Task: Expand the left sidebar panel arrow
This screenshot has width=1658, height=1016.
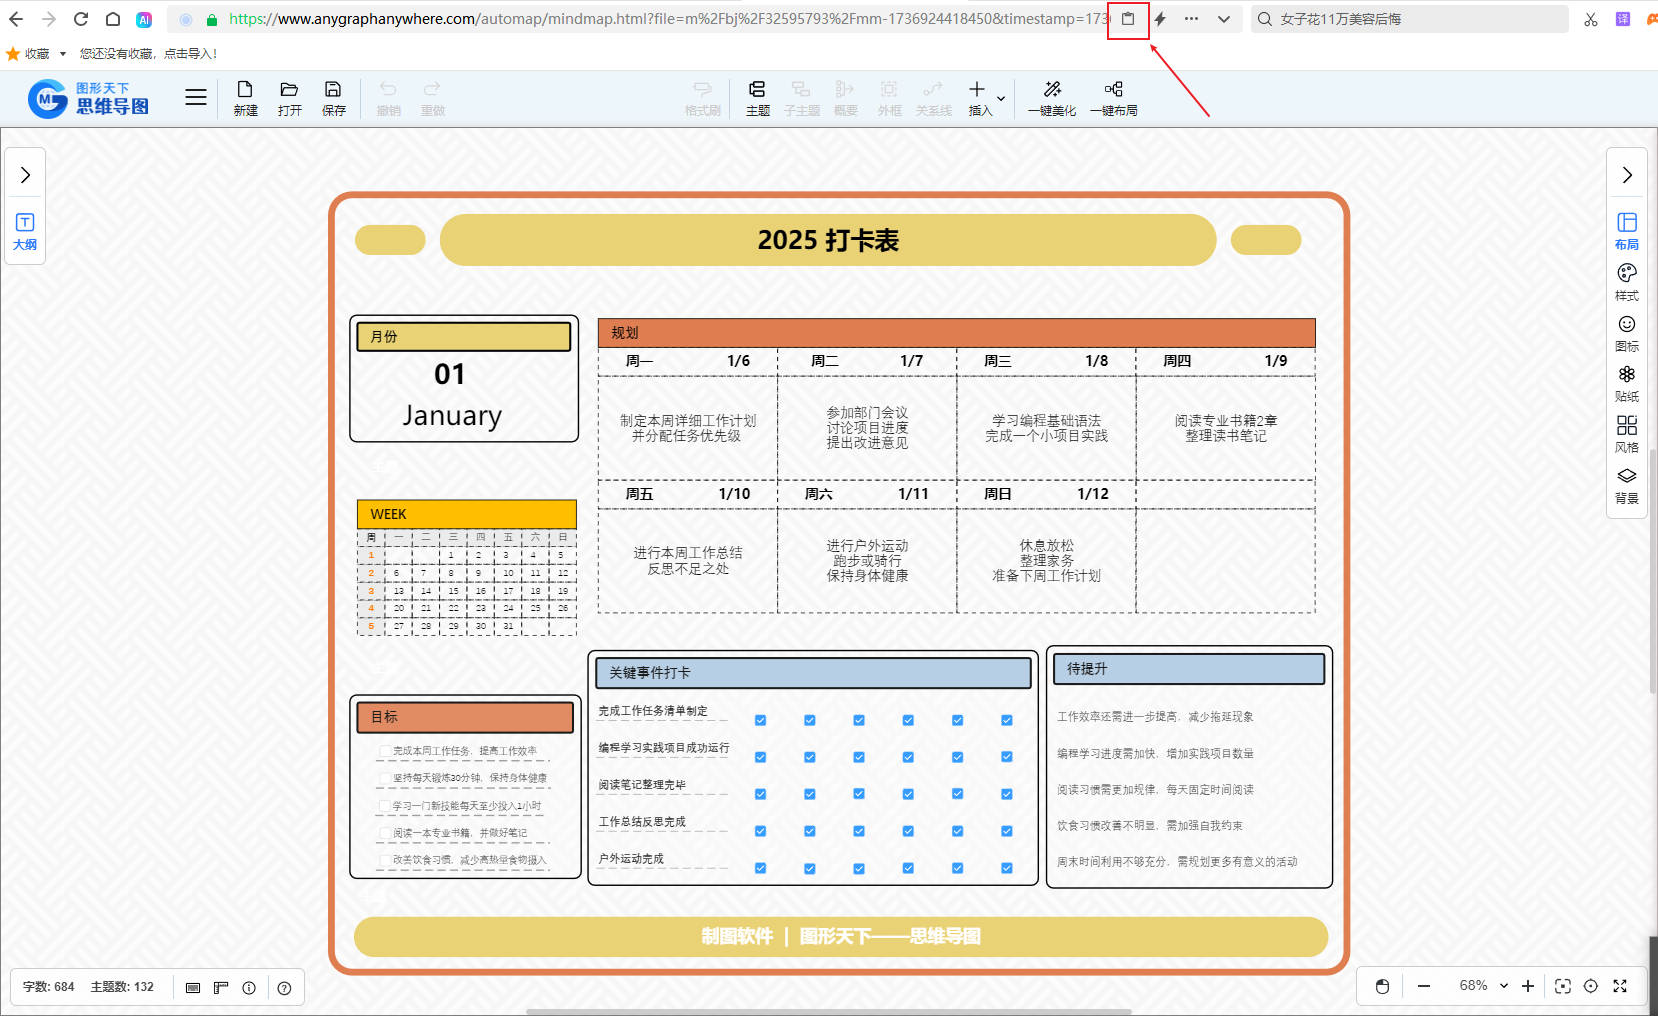Action: [x=26, y=175]
